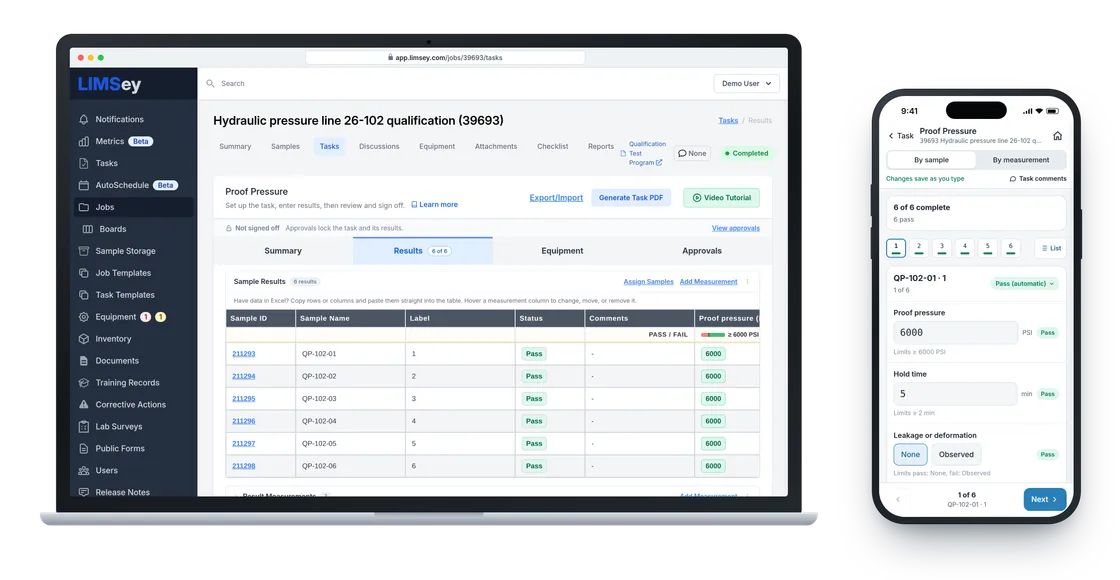Open Pass (automatic) status dropdown
Screen dimensions: 1120x580
(x=1024, y=284)
